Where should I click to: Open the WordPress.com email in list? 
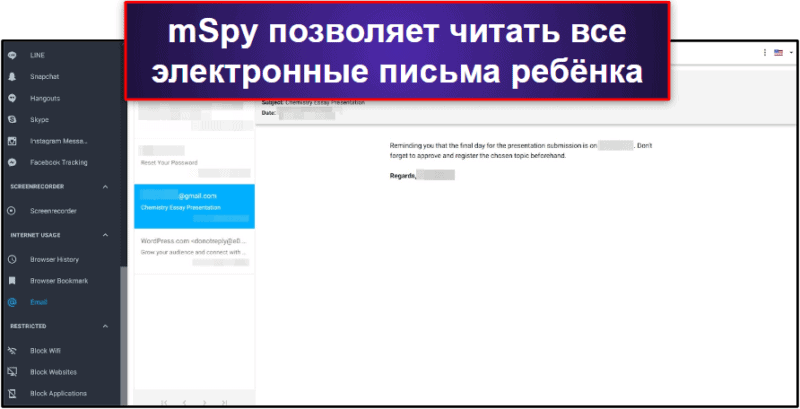[x=194, y=251]
